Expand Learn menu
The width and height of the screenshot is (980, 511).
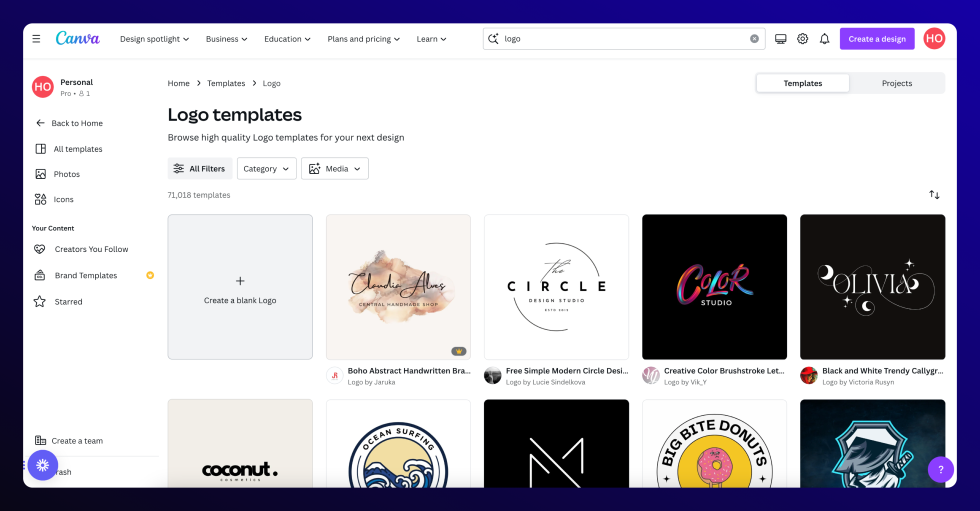(x=431, y=39)
